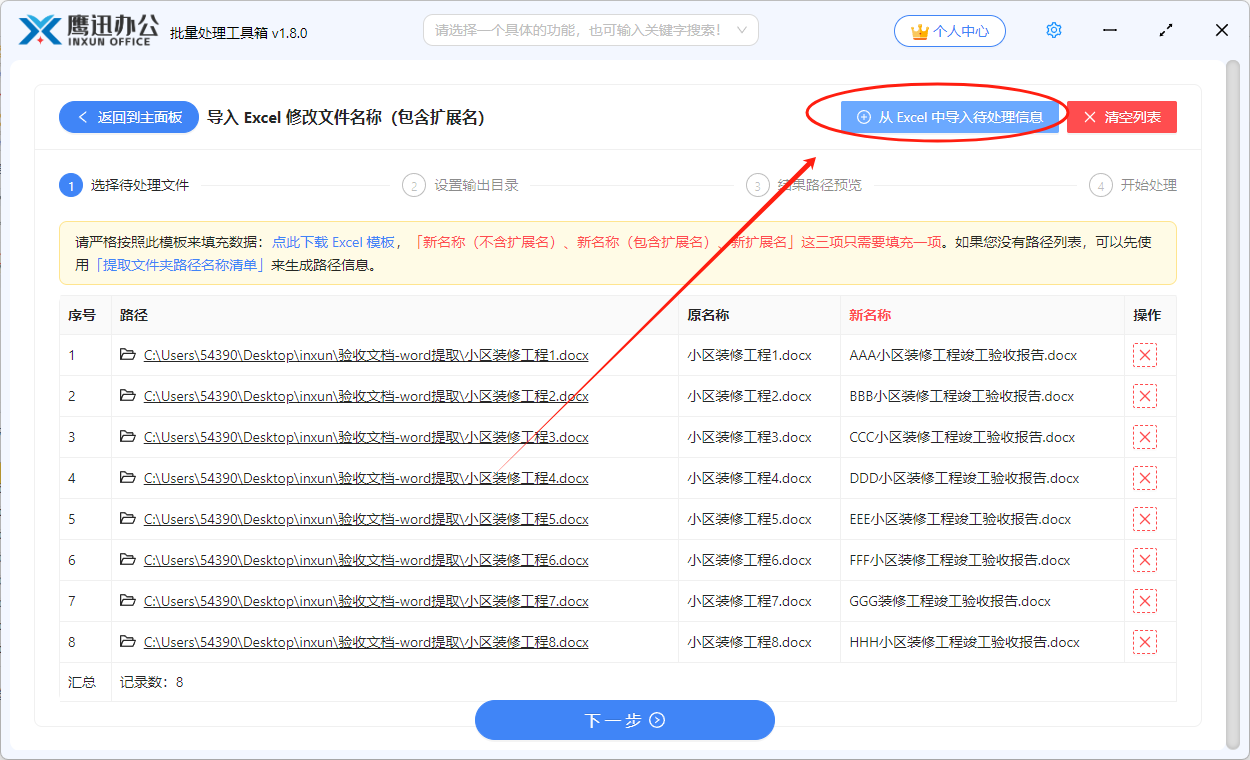Return to main panel via 返回到主面板
The width and height of the screenshot is (1250, 760).
click(128, 117)
